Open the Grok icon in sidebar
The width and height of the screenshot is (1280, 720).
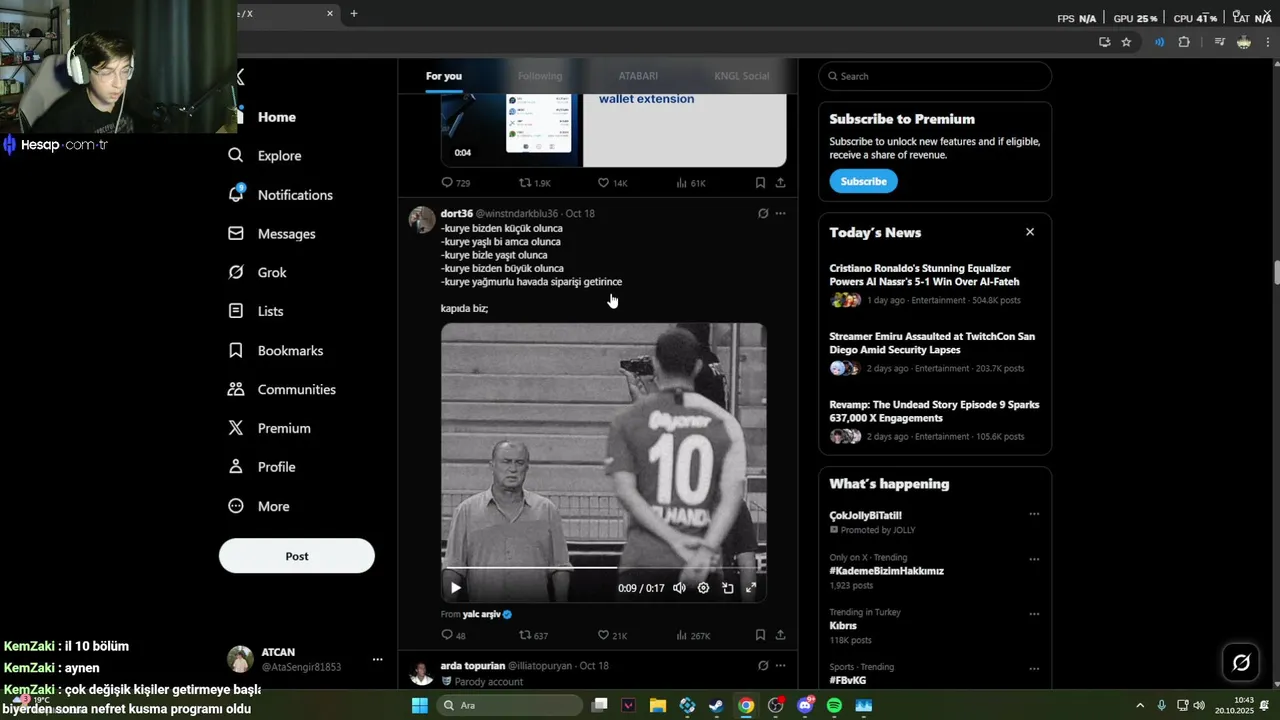tap(236, 272)
